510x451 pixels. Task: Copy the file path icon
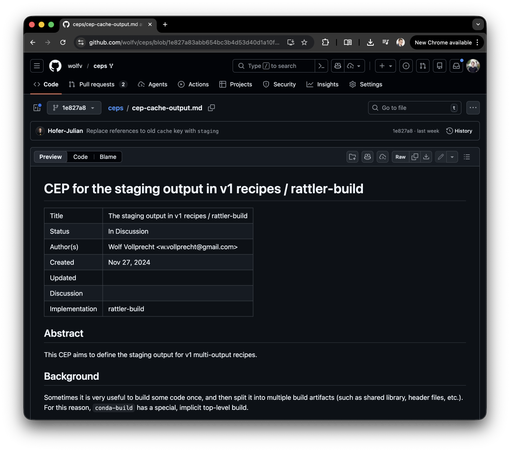tap(211, 108)
